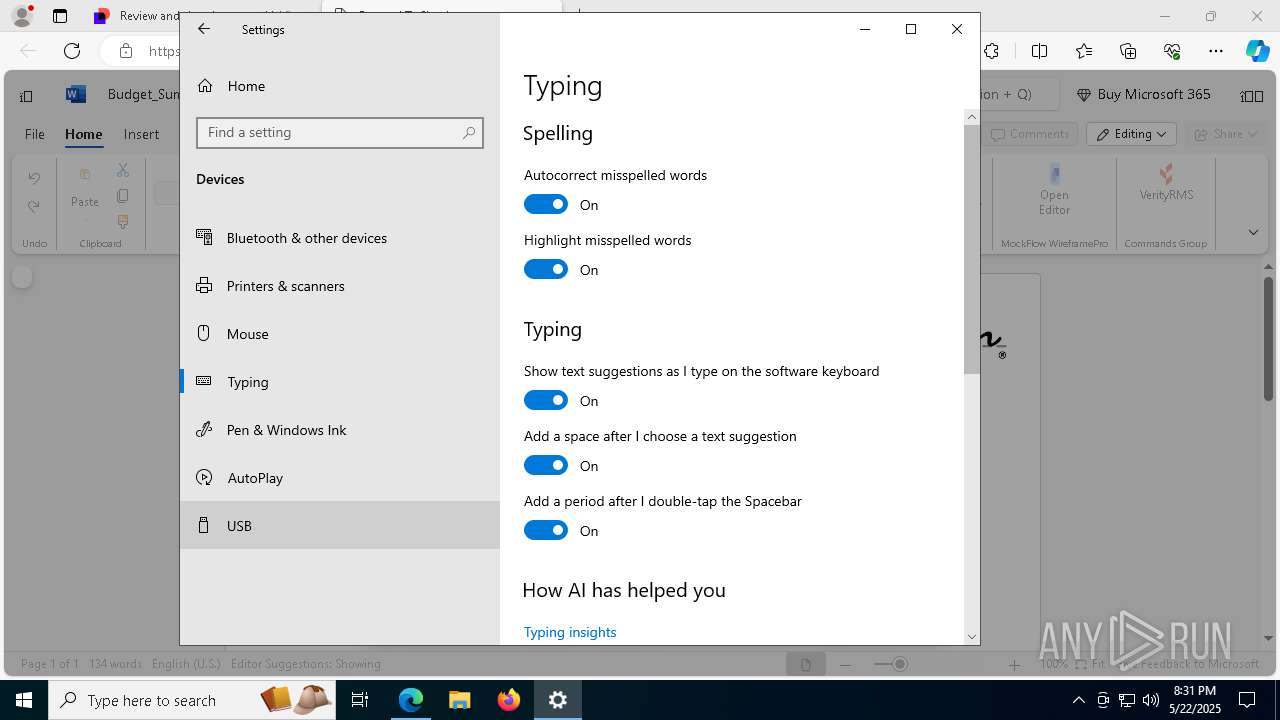
Task: Open Copilot icon in Edge toolbar
Action: [x=1257, y=51]
